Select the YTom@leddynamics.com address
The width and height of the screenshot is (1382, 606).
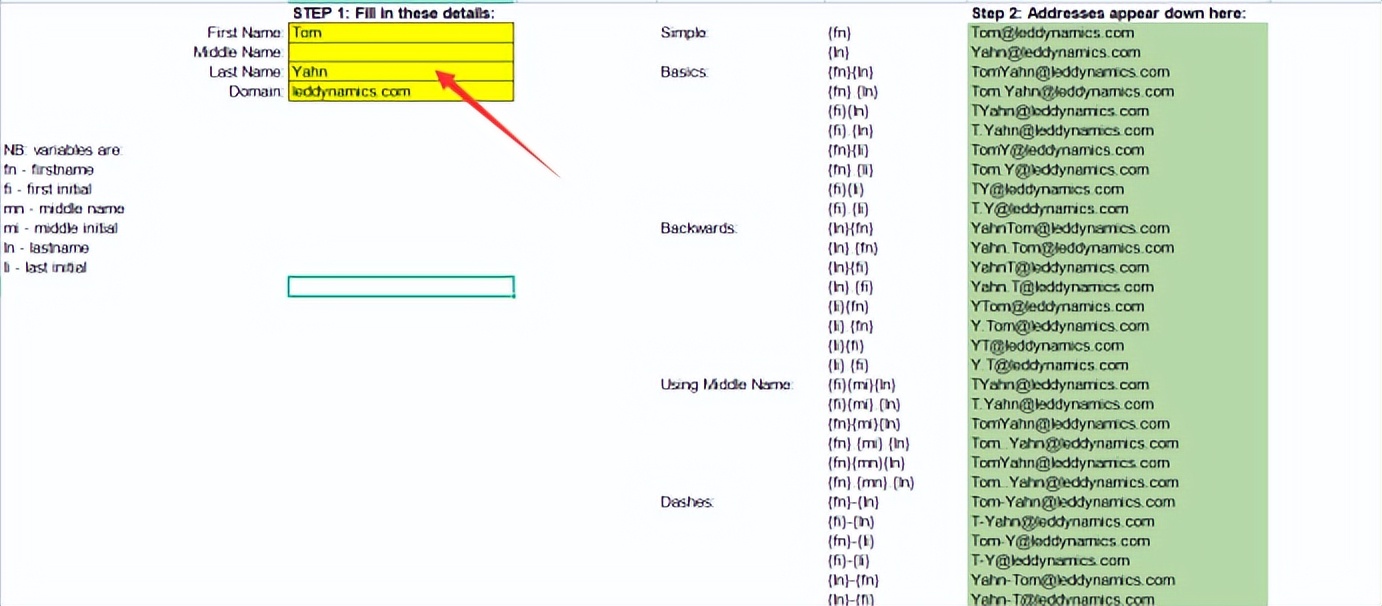click(x=1057, y=307)
